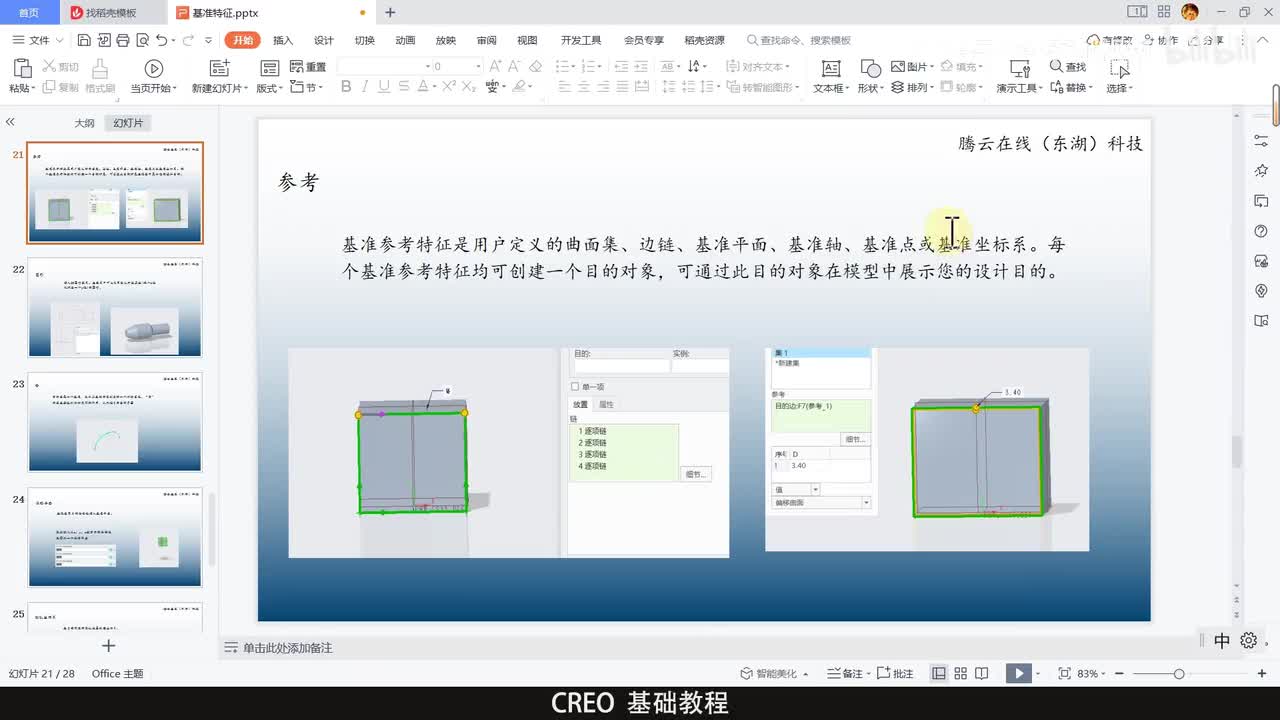Screen dimensions: 1280x720
Task: Click 分享 share button
Action: pos(1206,40)
